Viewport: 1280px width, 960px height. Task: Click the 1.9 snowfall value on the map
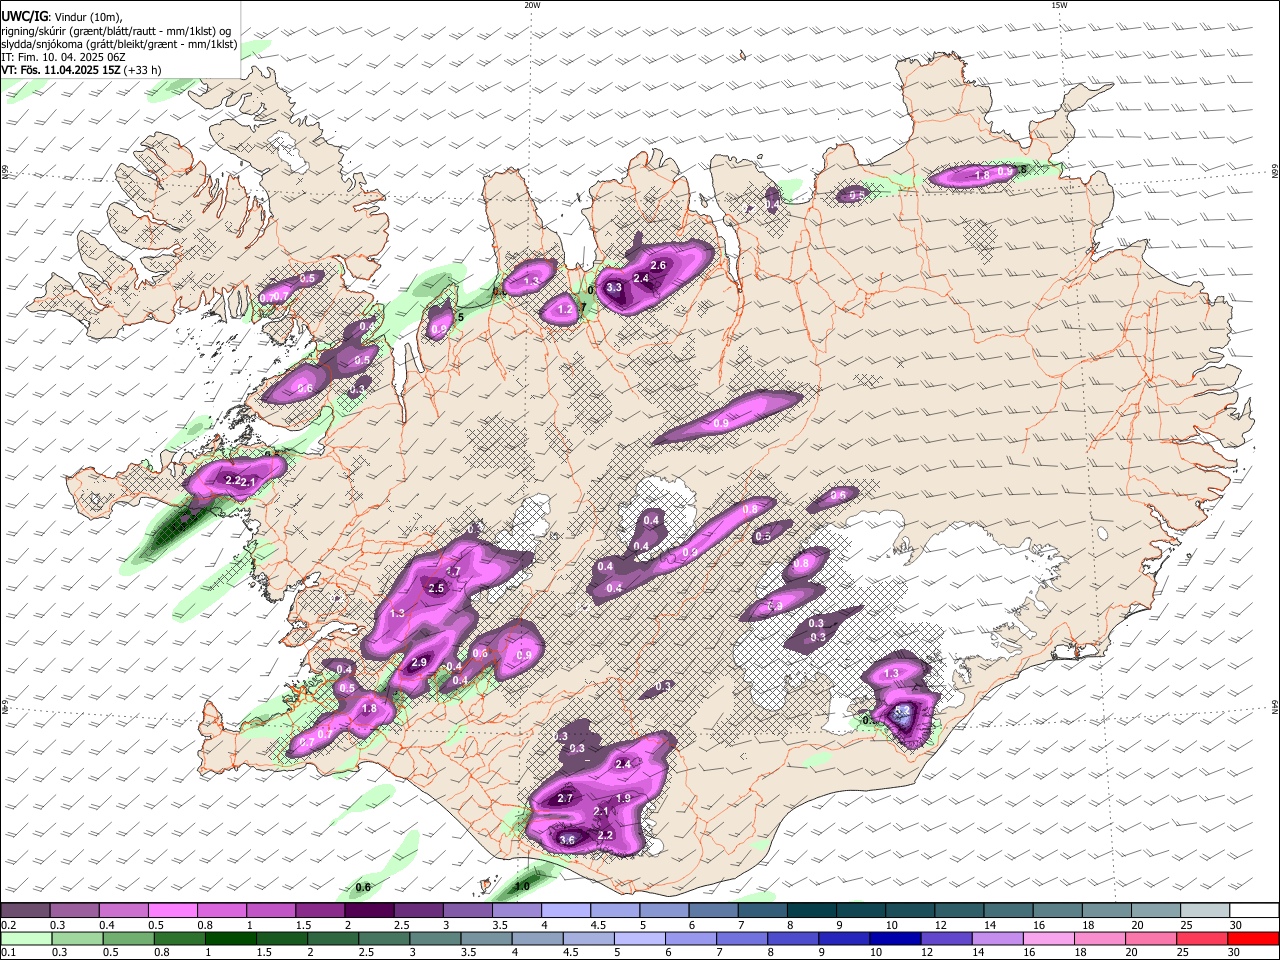[623, 798]
